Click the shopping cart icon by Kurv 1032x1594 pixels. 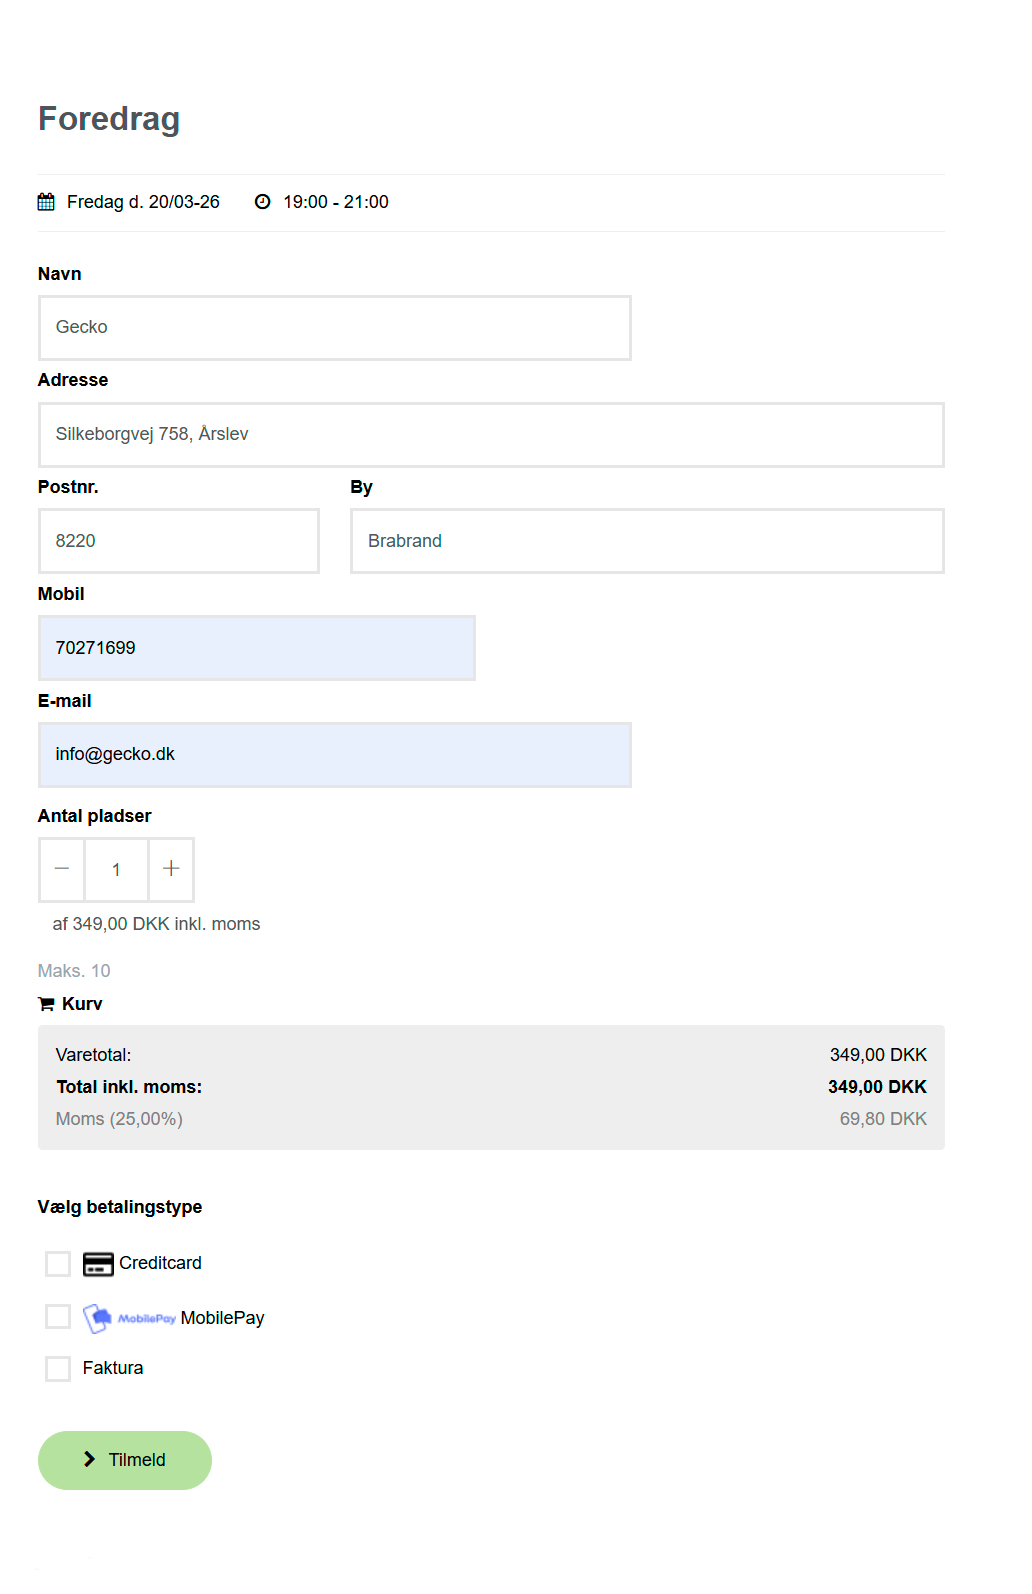coord(46,1004)
